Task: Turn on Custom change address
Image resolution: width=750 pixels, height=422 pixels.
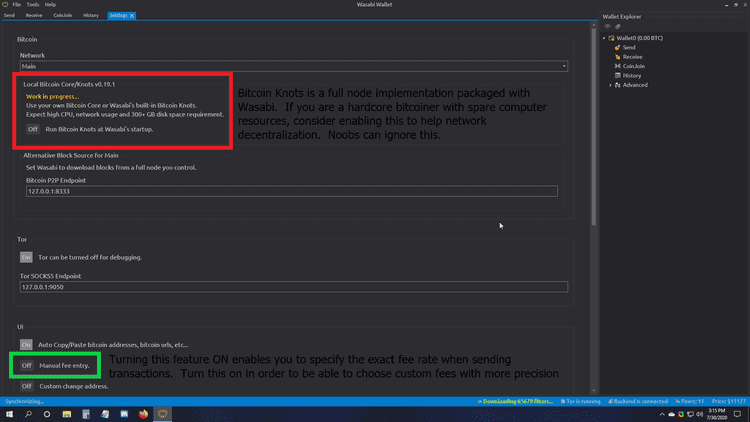Action: pyautogui.click(x=26, y=386)
